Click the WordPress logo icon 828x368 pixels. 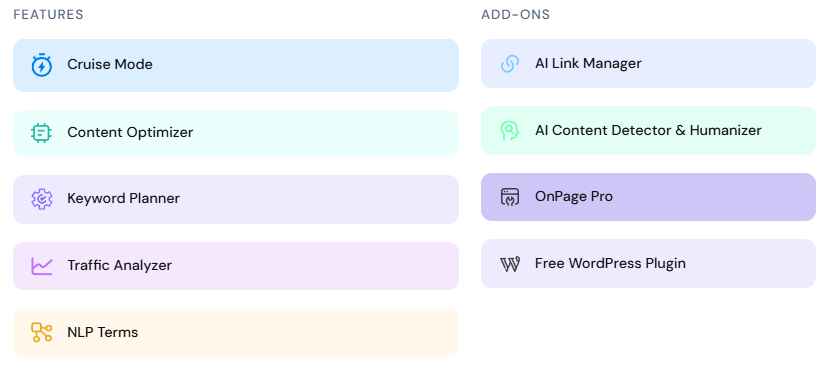point(510,263)
